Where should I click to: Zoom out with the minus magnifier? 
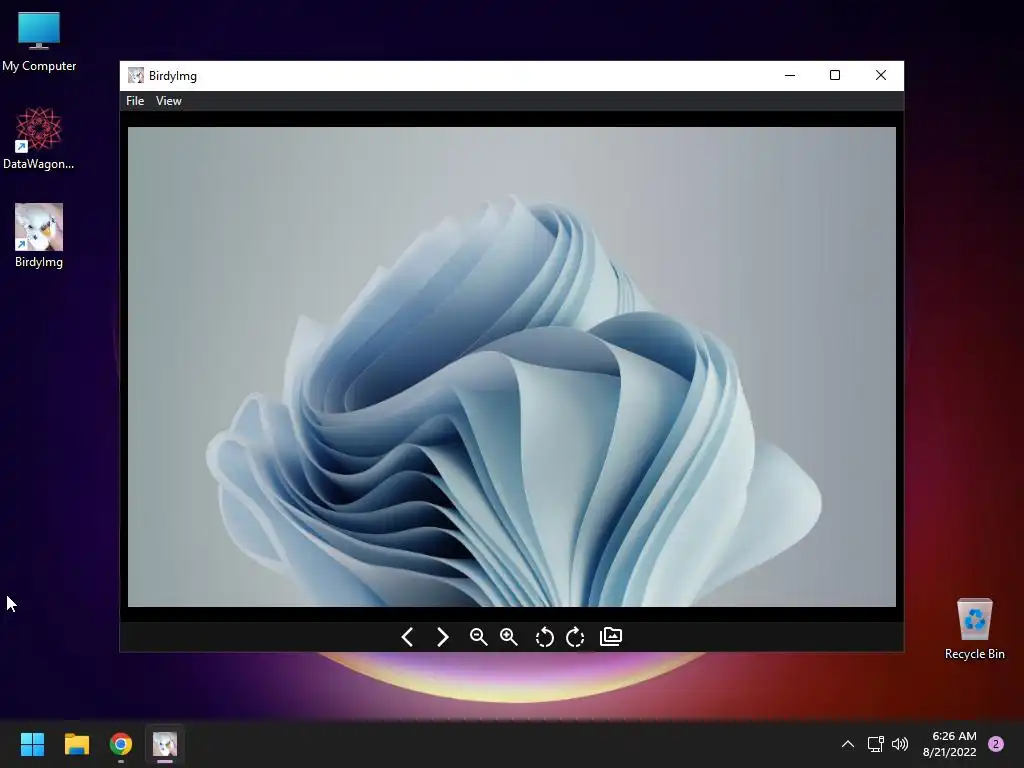479,637
